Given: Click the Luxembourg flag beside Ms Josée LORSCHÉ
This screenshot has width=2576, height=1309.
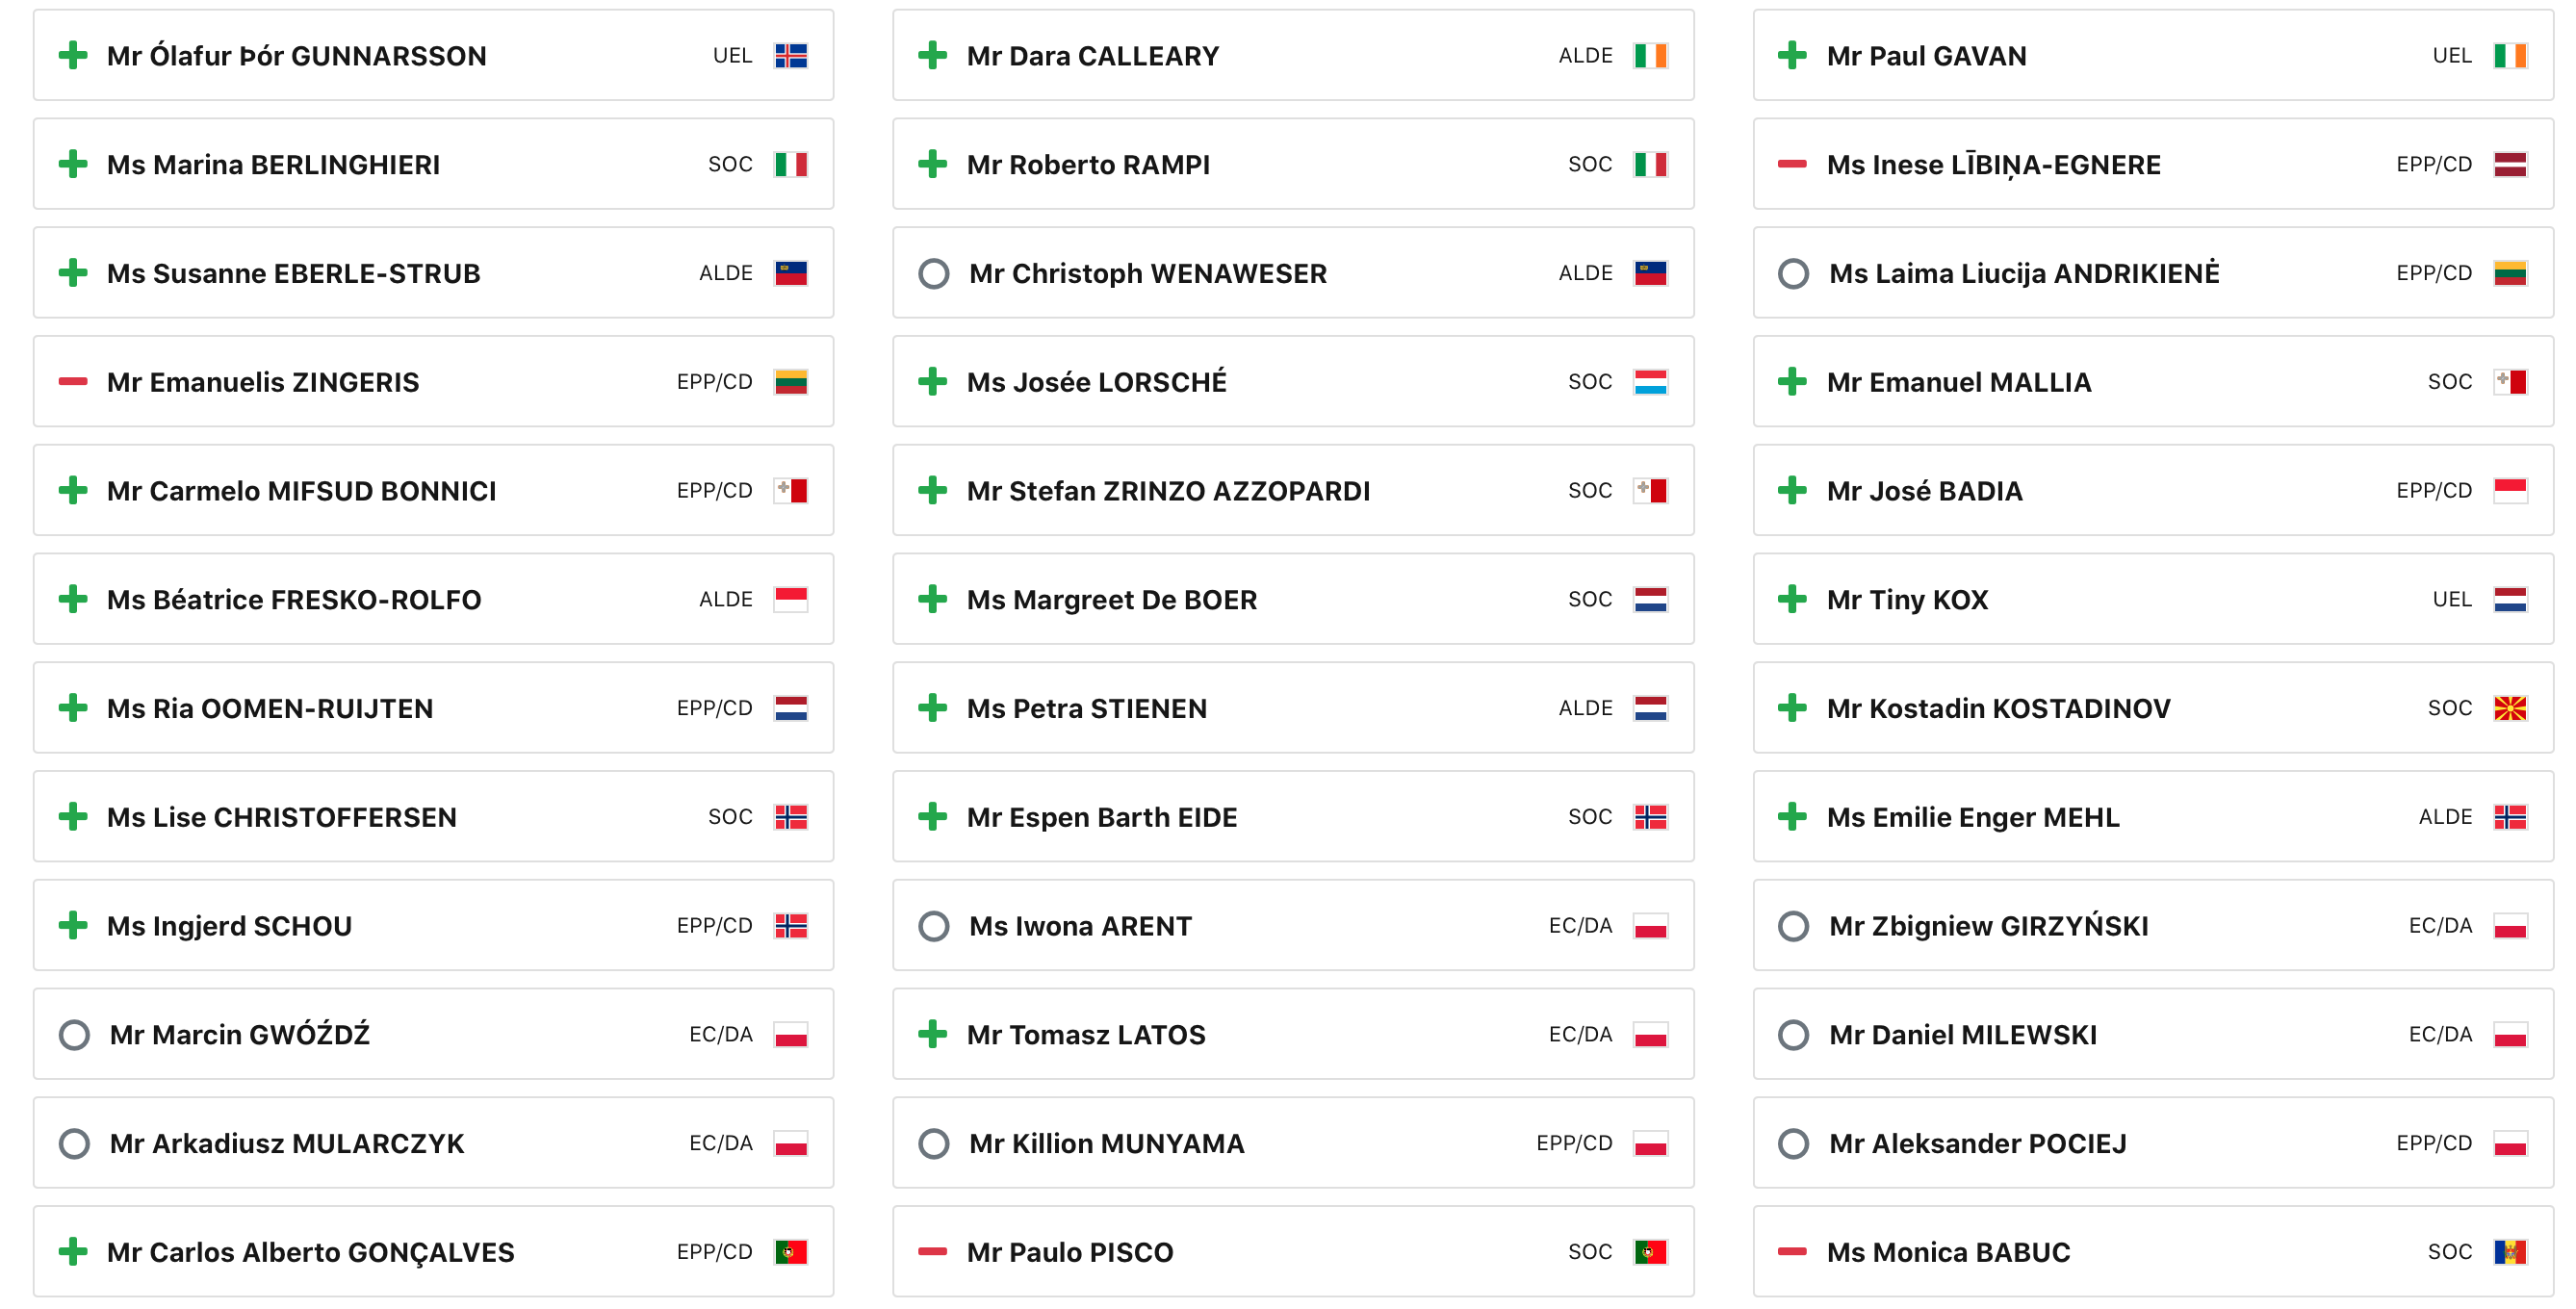Looking at the screenshot, I should pos(1650,382).
